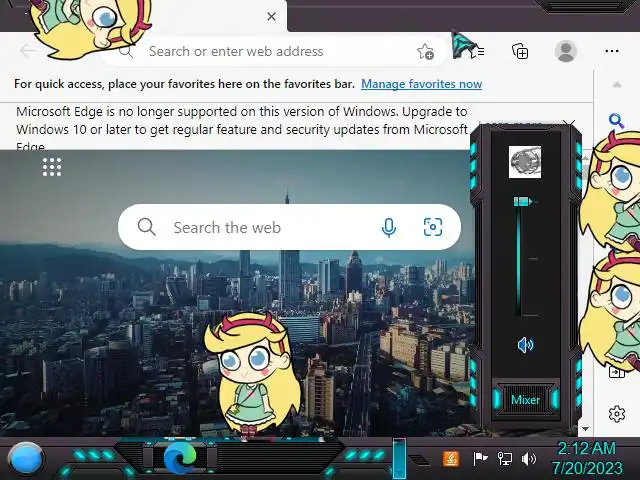Screen dimensions: 640x480
Task: Start voice search with microphone icon
Action: (x=389, y=227)
